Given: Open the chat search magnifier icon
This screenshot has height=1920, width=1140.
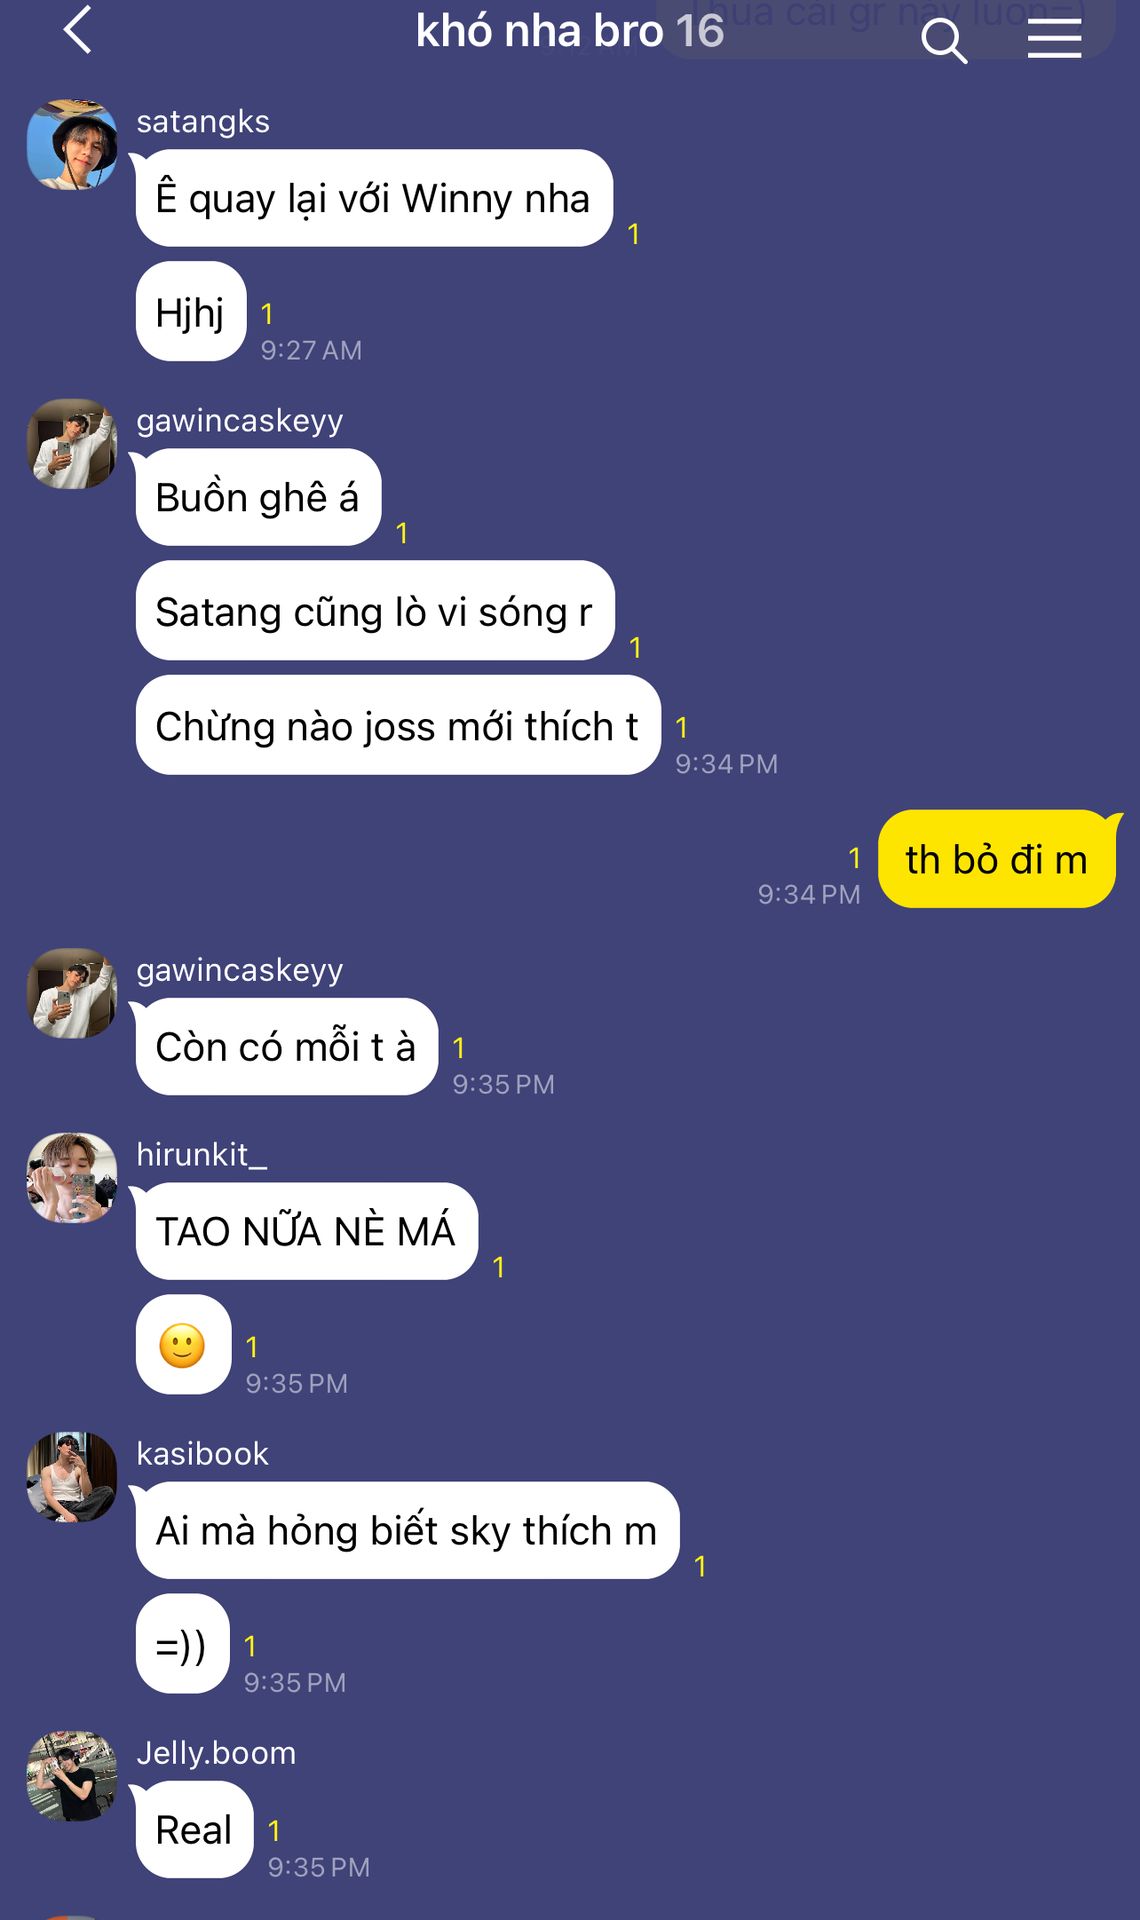Looking at the screenshot, I should (944, 41).
